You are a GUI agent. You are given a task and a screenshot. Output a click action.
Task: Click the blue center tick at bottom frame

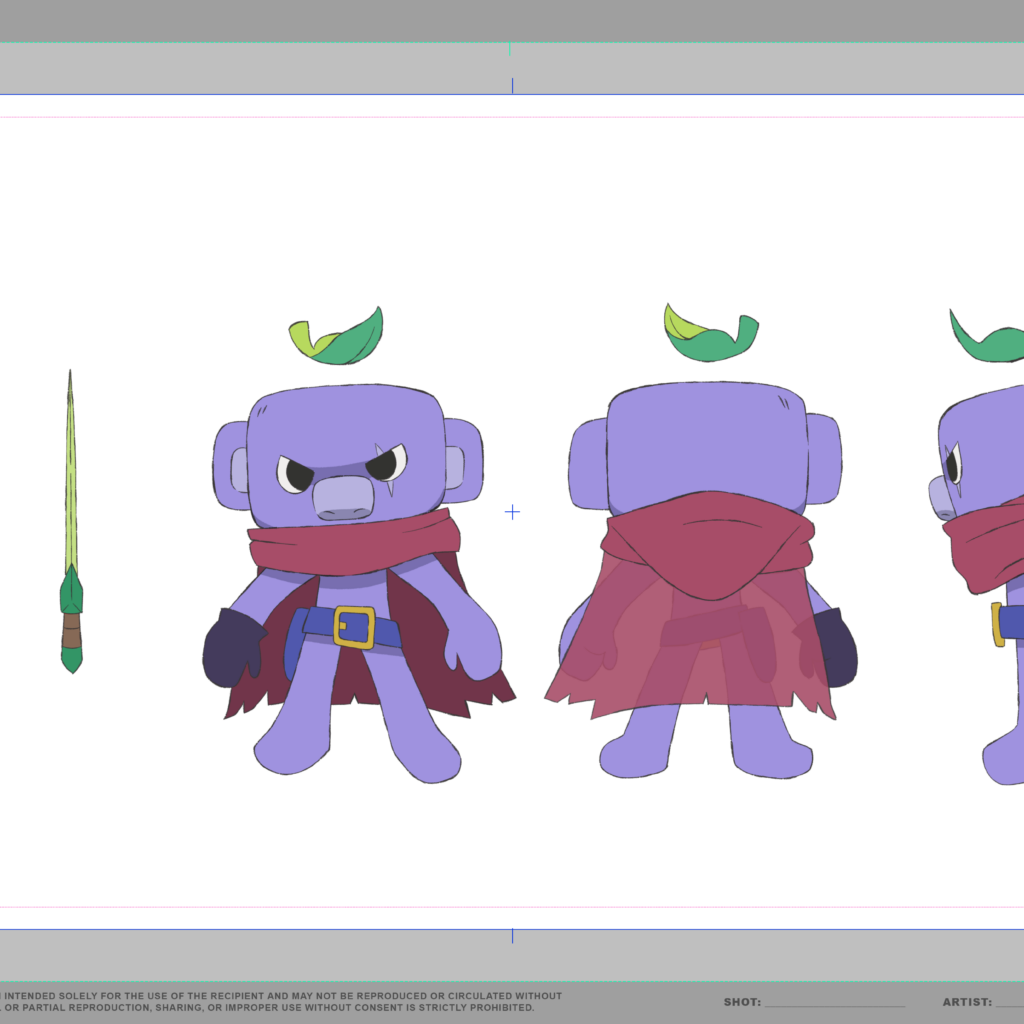click(x=513, y=936)
